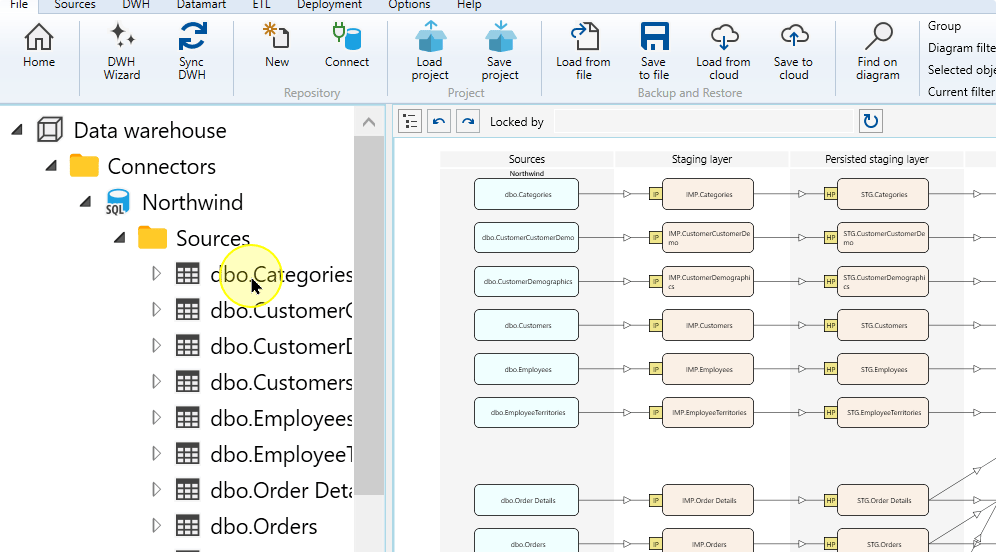This screenshot has width=996, height=552.
Task: Open the Sources ribbon tab
Action: coord(75,5)
